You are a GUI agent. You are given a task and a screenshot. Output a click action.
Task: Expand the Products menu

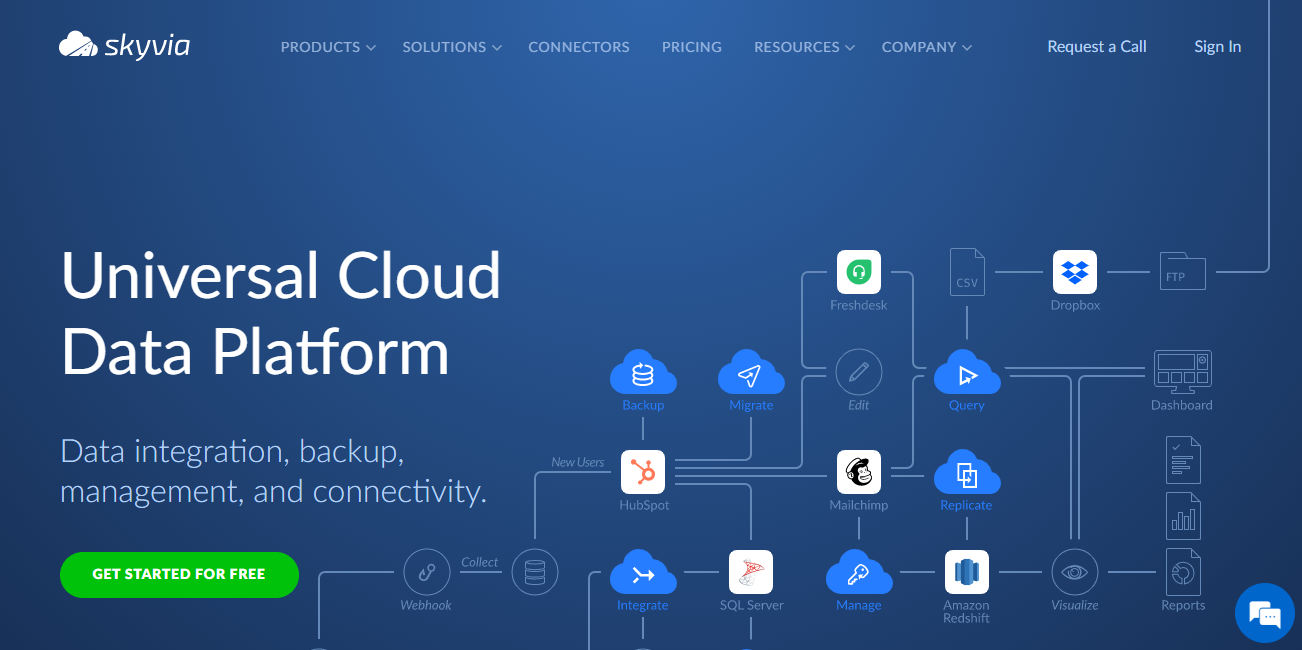click(328, 47)
